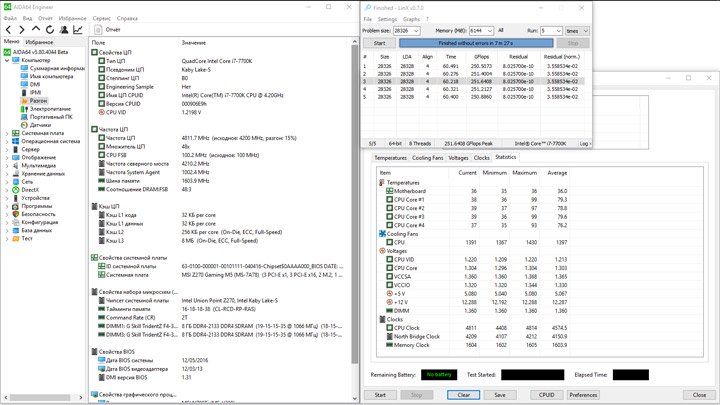Expand the Системная плата tree node

[7, 133]
